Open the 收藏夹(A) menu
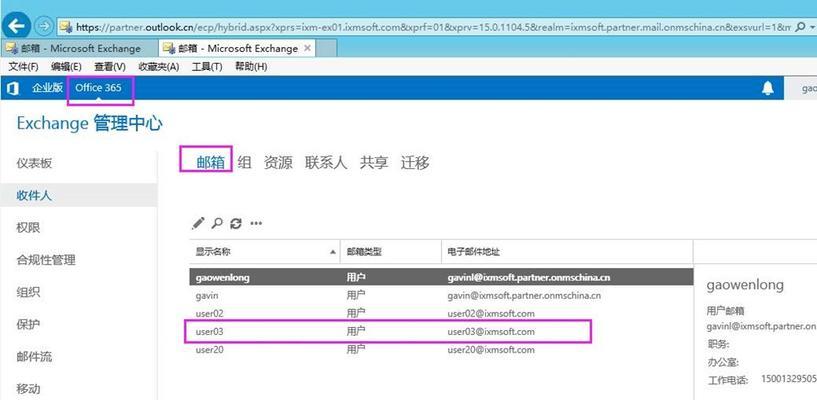Screen dimensions: 817x400 click(x=158, y=67)
